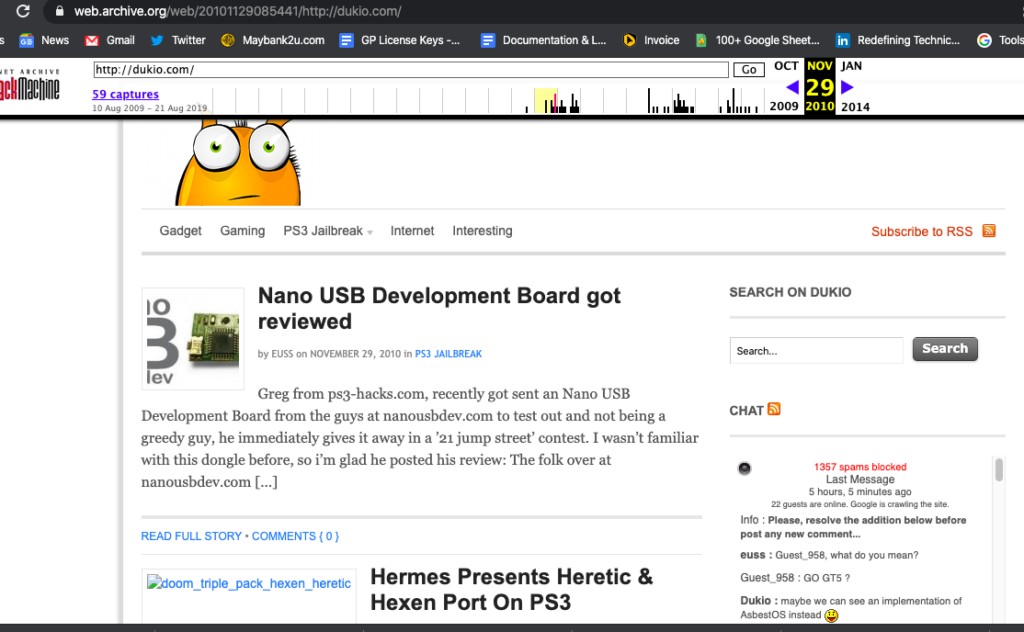Click the 'by EUSS on NOVEMBER 29, 2010' byline
The image size is (1024, 632).
tap(329, 354)
